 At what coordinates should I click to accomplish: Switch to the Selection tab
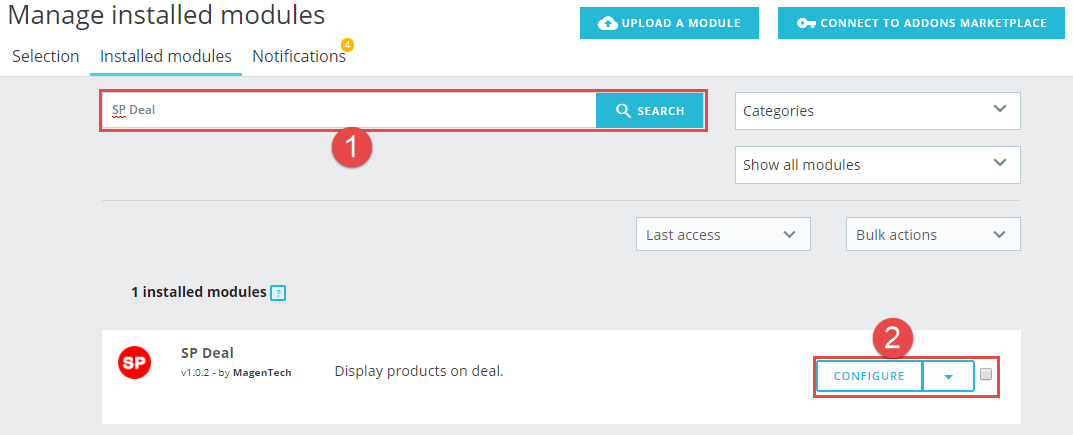(x=46, y=56)
